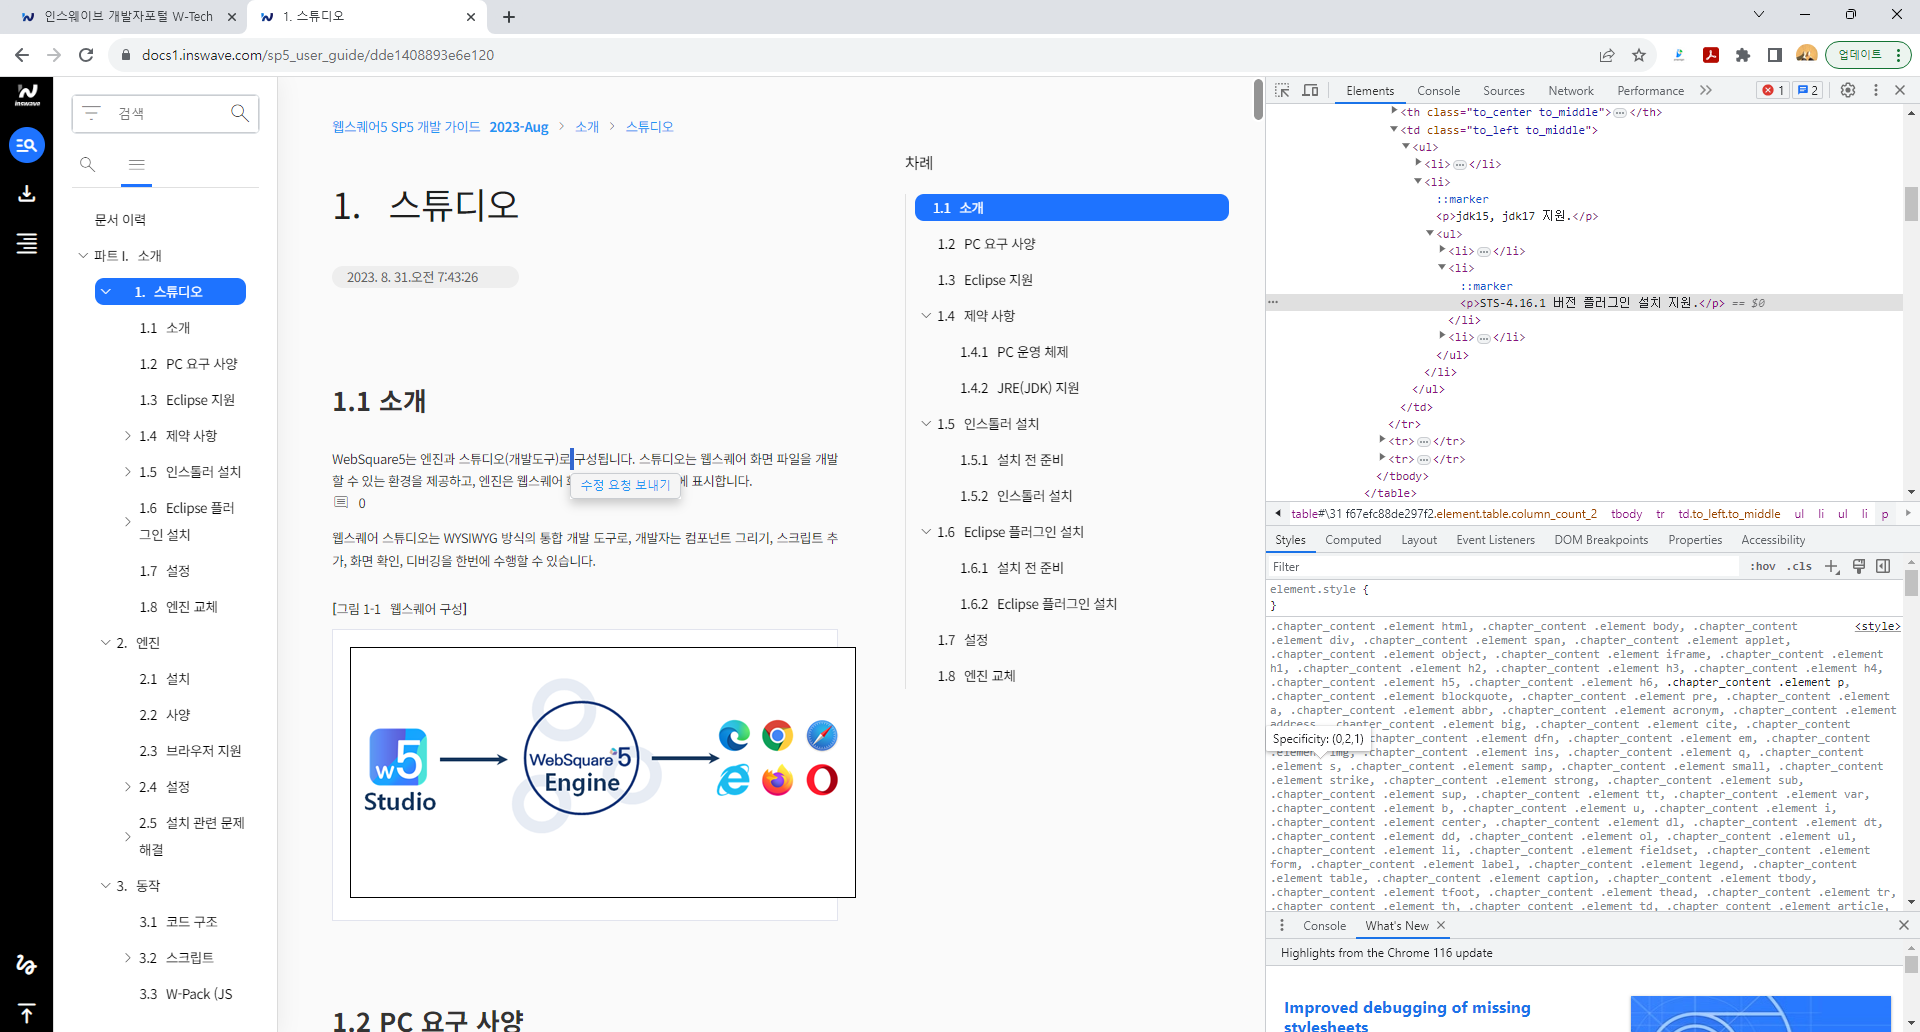The image size is (1920, 1032).
Task: Click the paint roller rendering emulation icon
Action: [x=1859, y=566]
